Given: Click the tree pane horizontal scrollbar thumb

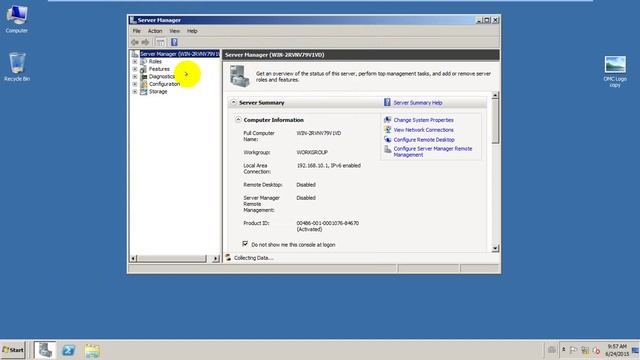Looking at the screenshot, I should (172, 258).
